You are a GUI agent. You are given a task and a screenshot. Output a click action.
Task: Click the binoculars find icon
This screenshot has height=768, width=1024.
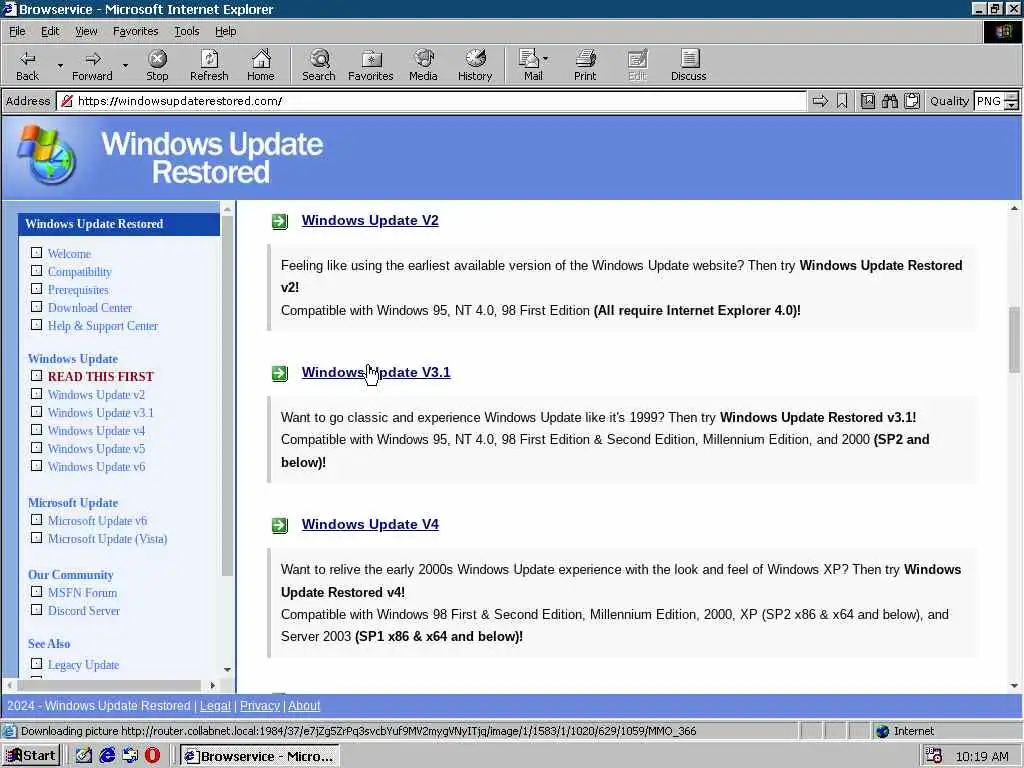(x=889, y=101)
